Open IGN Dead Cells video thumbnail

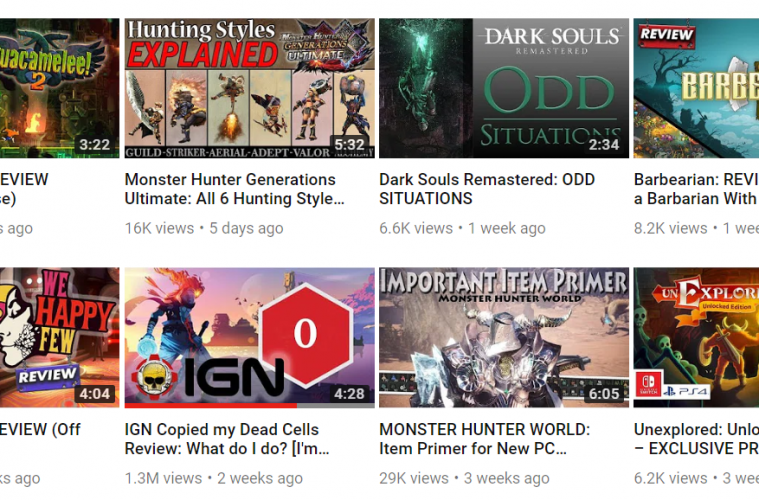(x=249, y=338)
